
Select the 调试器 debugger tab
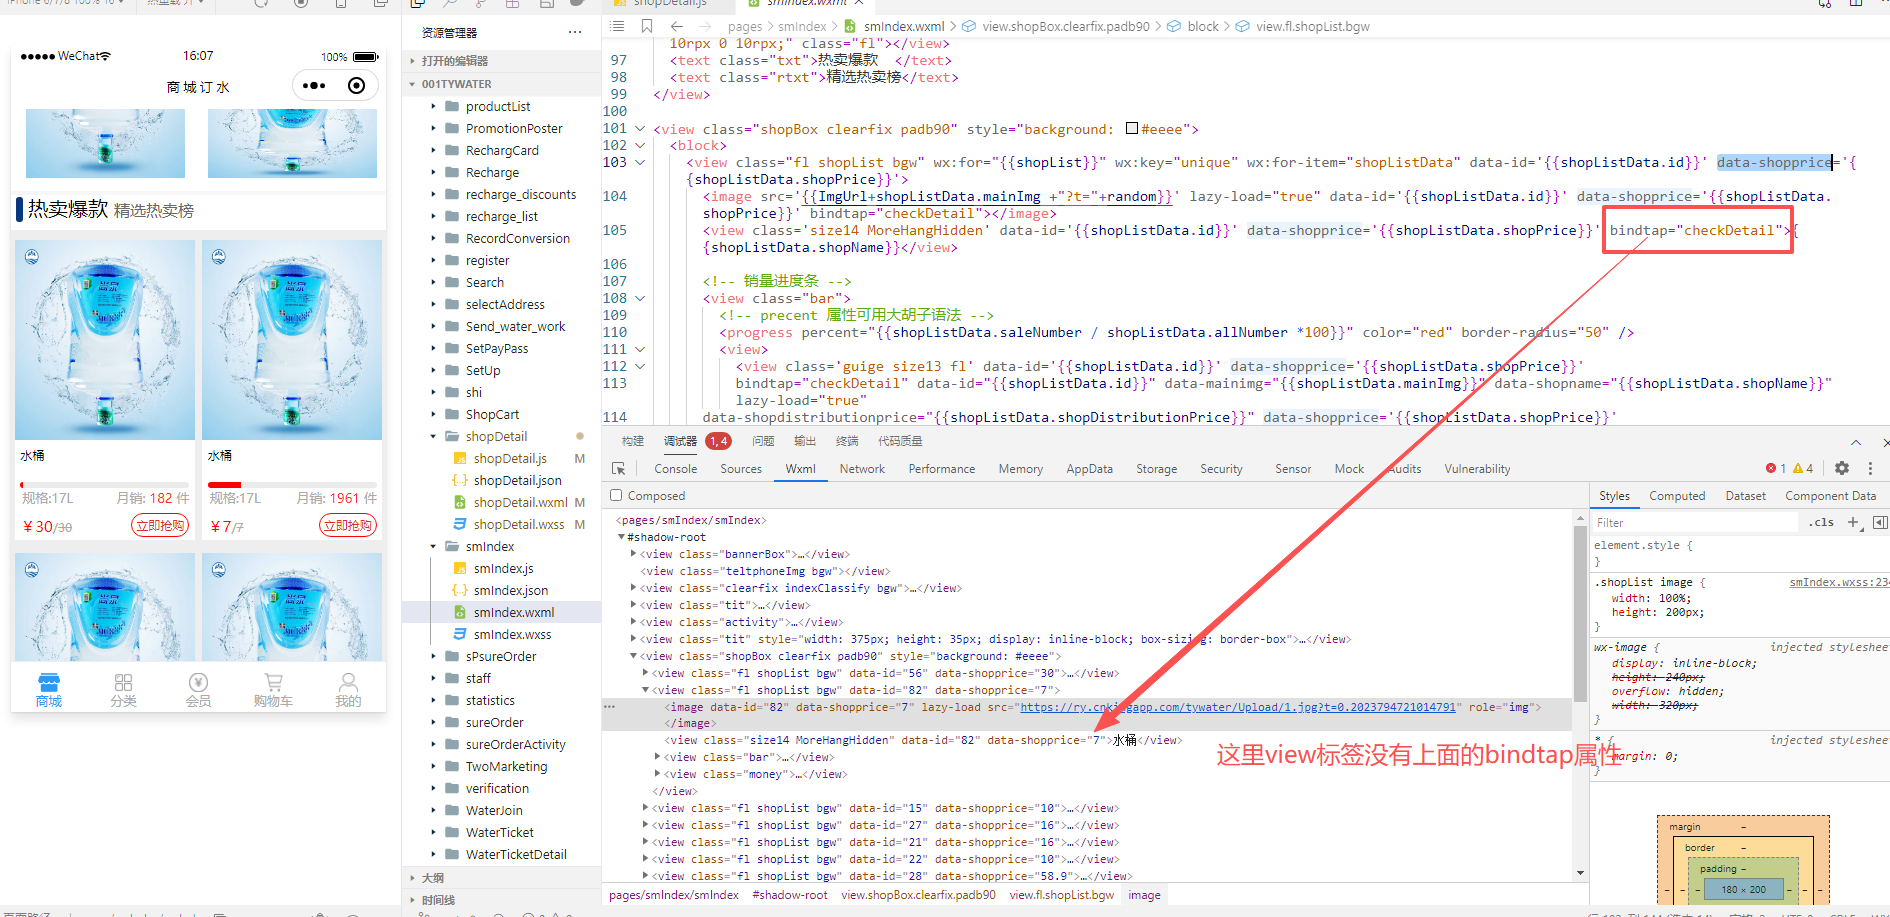pyautogui.click(x=680, y=441)
